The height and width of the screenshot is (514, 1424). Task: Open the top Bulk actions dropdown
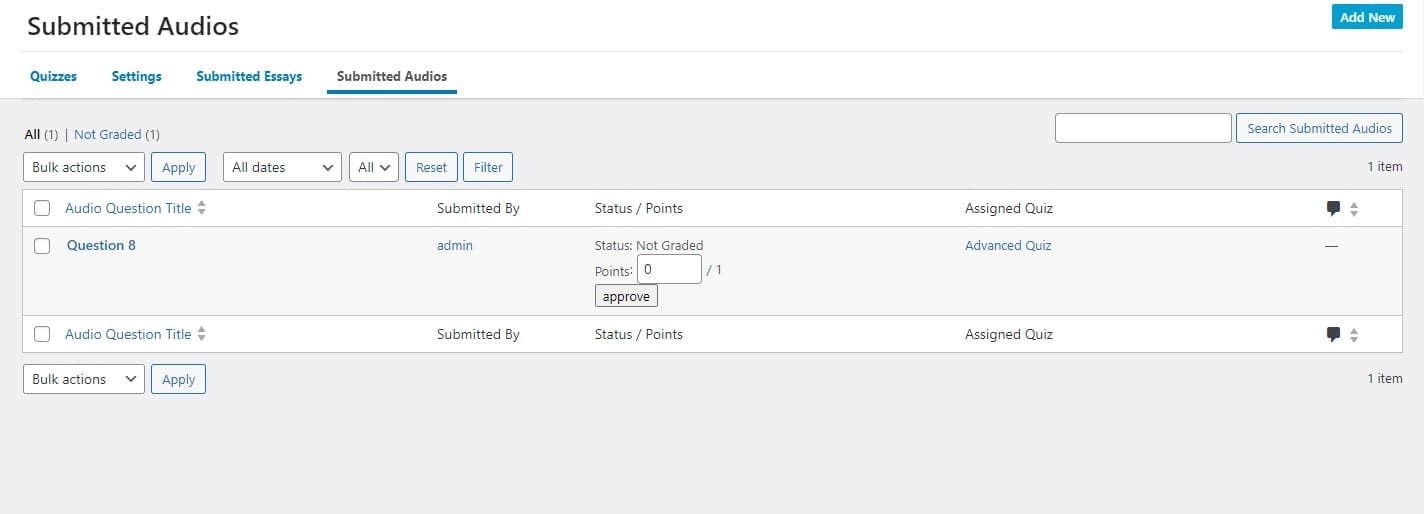pyautogui.click(x=84, y=167)
